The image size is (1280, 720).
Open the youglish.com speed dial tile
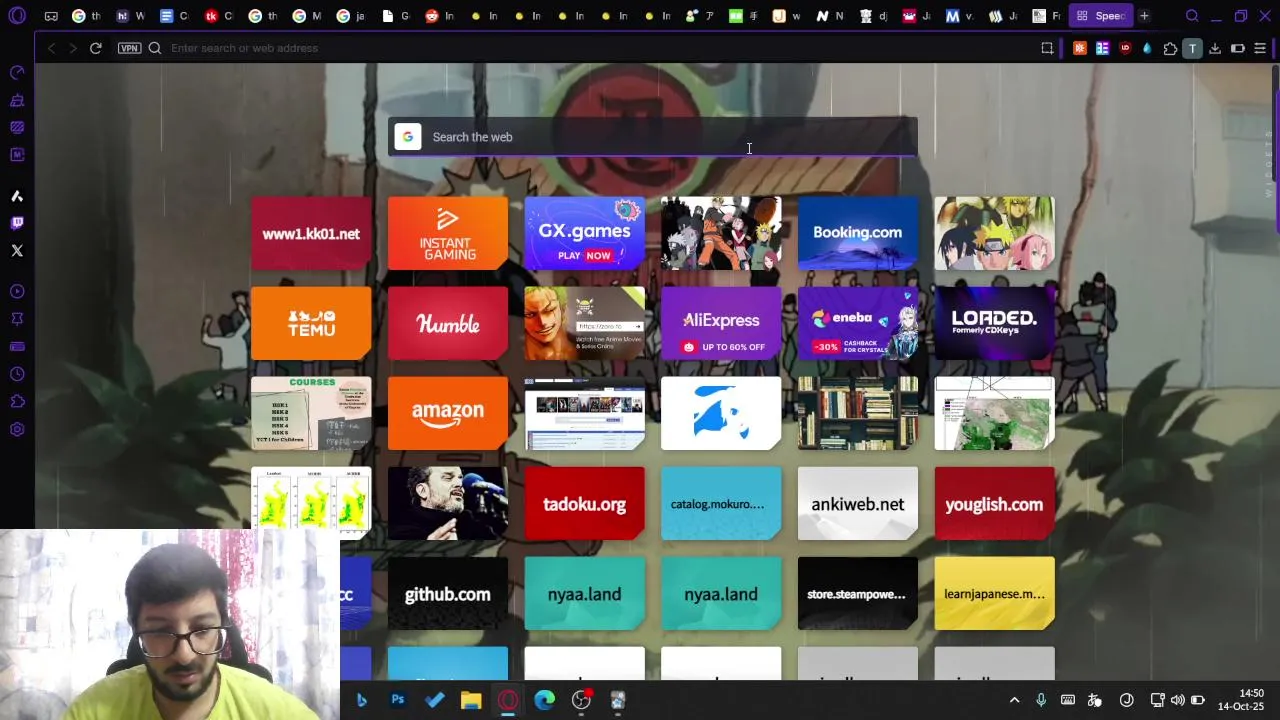994,503
